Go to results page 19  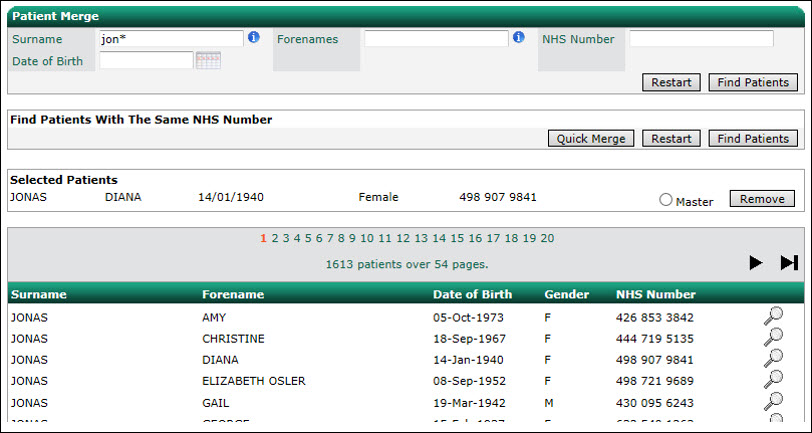529,238
